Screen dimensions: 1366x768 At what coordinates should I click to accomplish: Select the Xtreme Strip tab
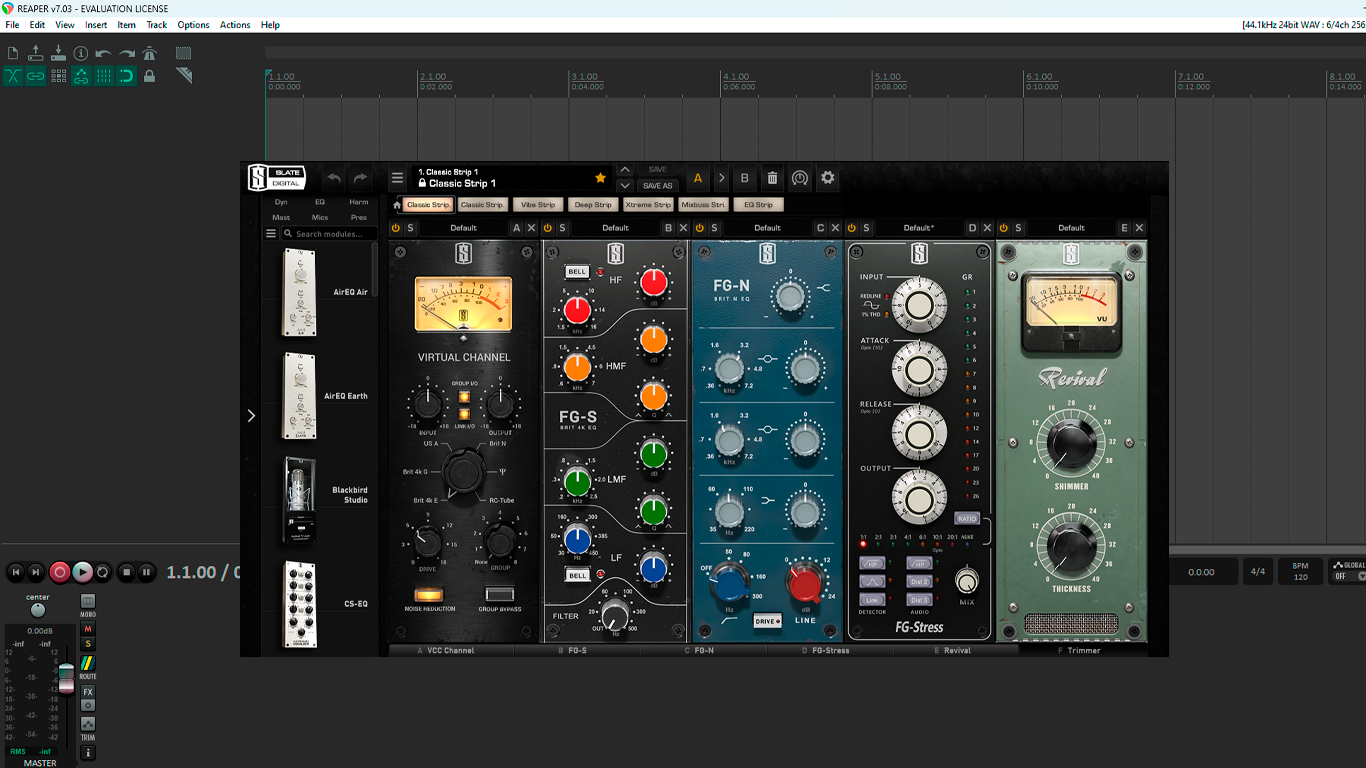tap(648, 205)
